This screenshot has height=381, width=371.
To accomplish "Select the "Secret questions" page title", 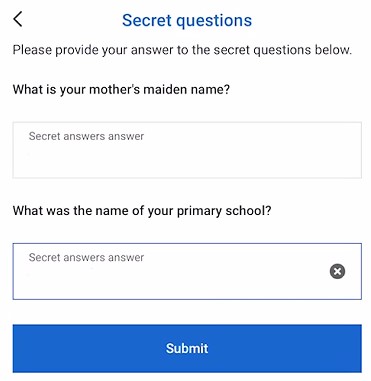I will (x=187, y=21).
